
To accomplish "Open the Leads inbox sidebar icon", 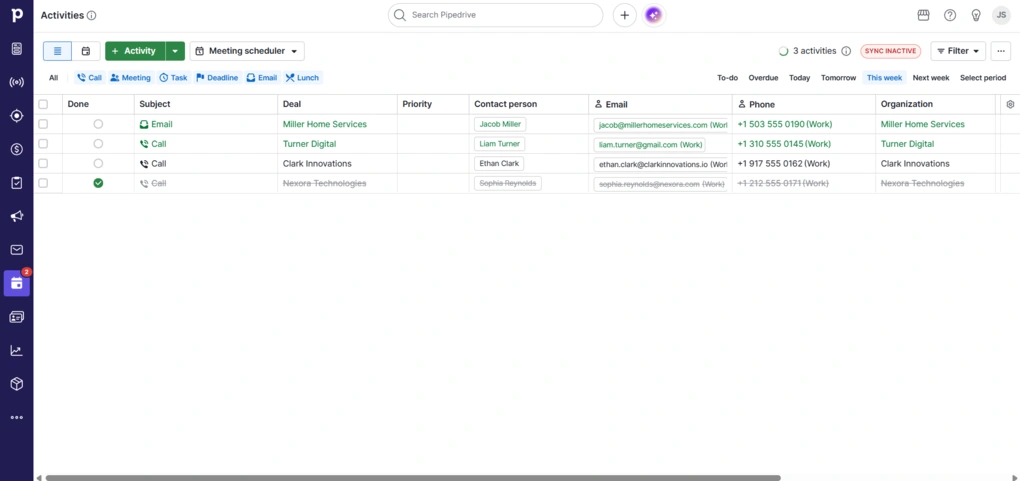I will (17, 49).
